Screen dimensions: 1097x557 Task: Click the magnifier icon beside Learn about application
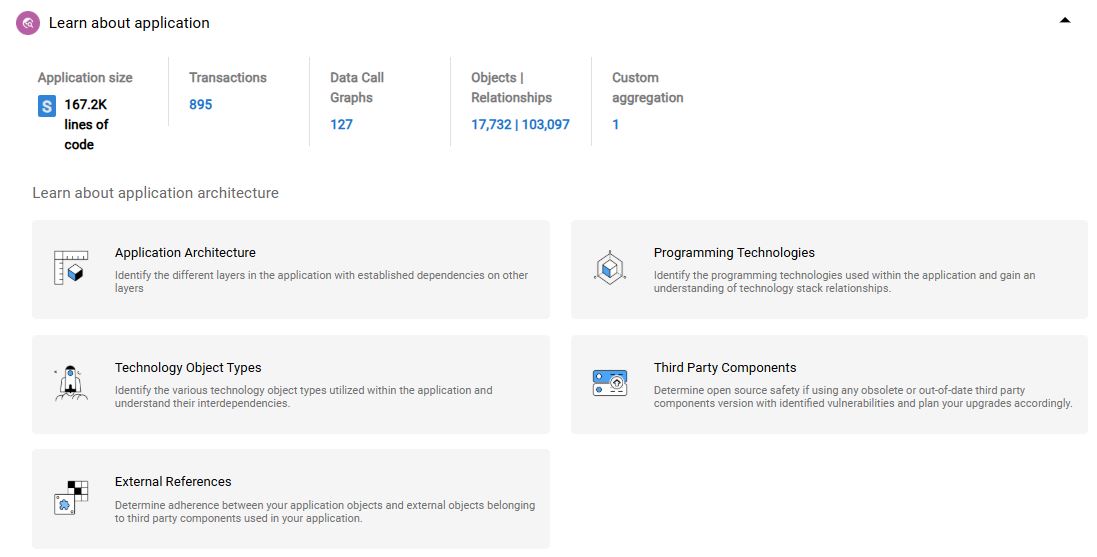[28, 22]
